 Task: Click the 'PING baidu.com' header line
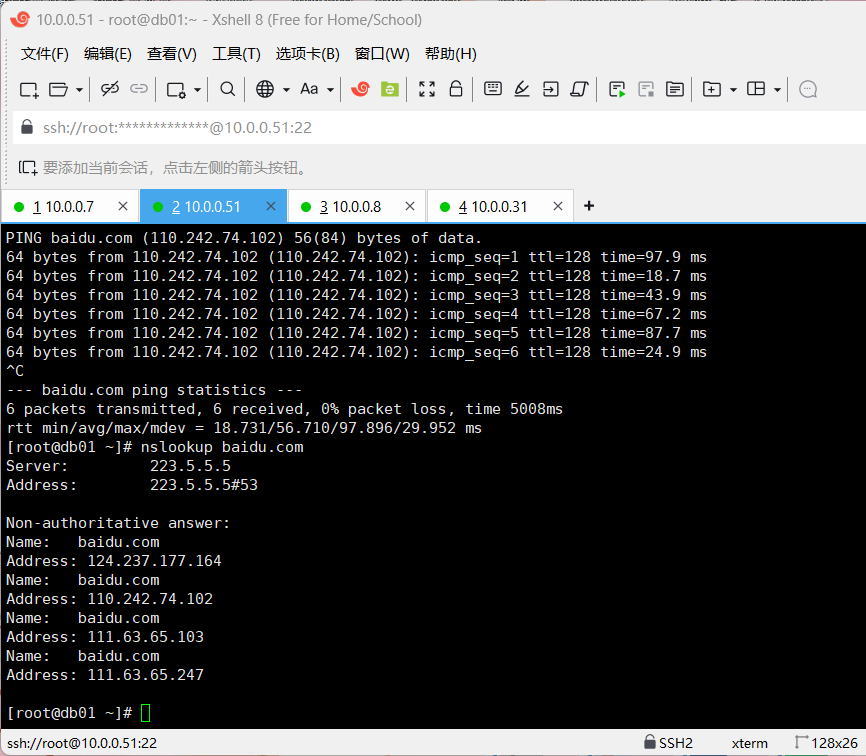point(244,238)
